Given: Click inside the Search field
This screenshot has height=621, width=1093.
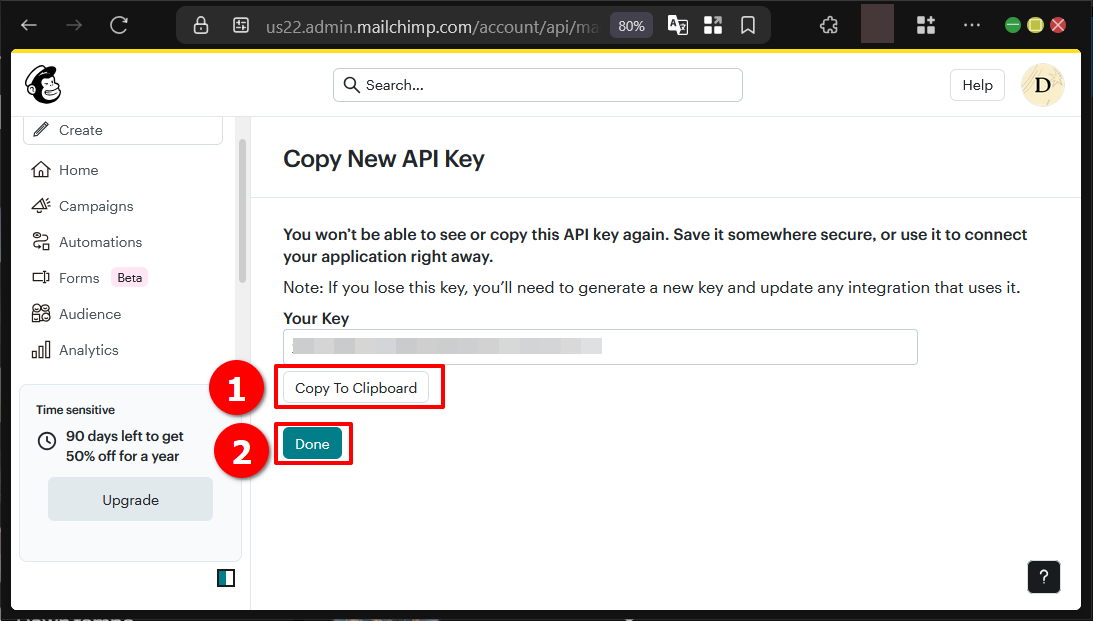Looking at the screenshot, I should 537,85.
